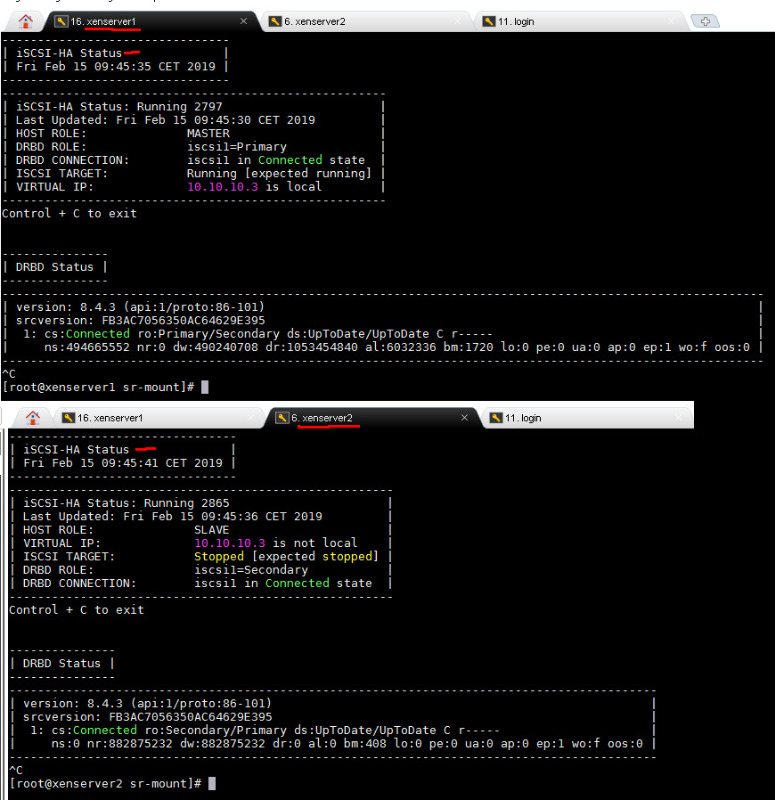Viewport: 775px width, 800px height.
Task: Click the session icon on the lower login tab
Action: pos(496,418)
